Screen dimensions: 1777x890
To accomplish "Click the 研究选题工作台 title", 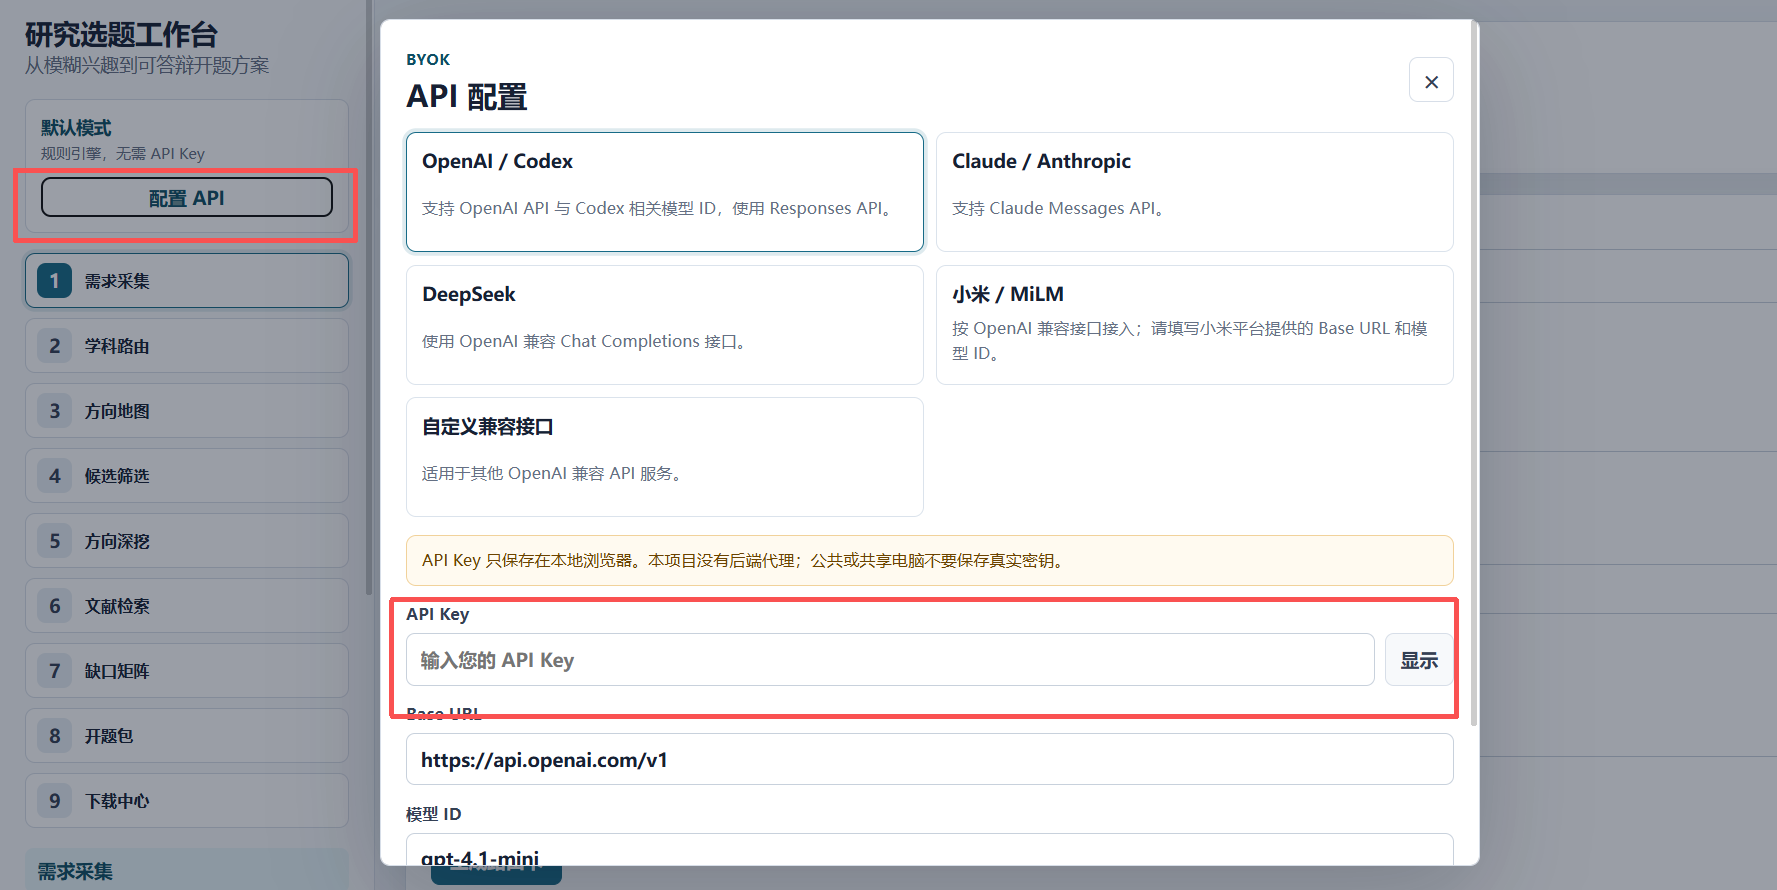I will click(121, 35).
